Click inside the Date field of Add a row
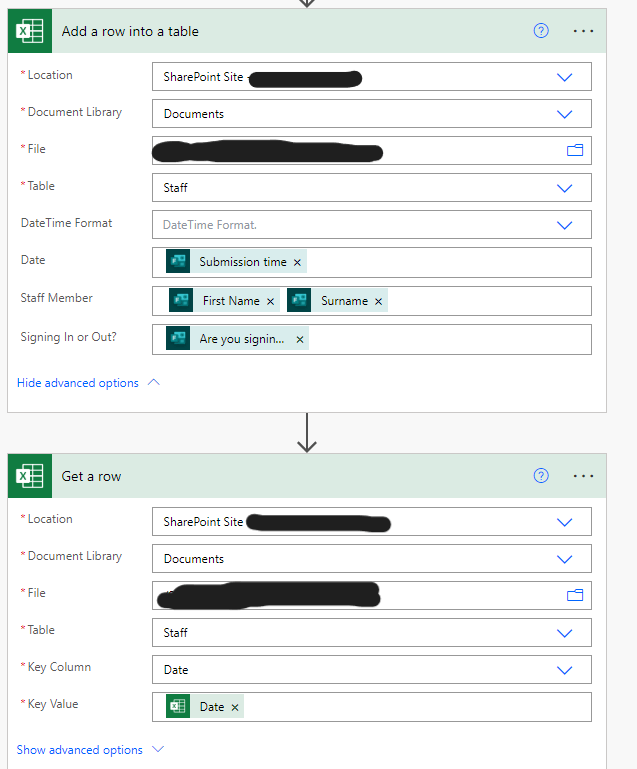Viewport: 637px width, 769px height. pyautogui.click(x=372, y=262)
